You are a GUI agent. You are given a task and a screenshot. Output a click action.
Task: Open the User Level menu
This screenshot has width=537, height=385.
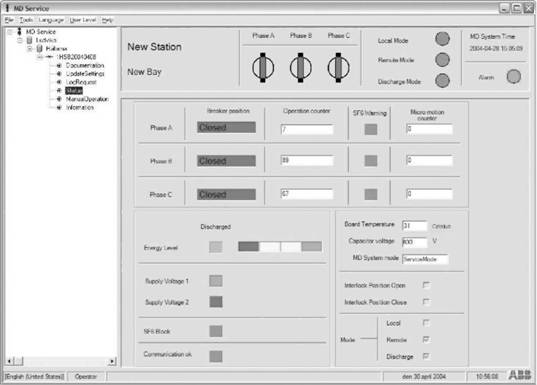pyautogui.click(x=83, y=20)
